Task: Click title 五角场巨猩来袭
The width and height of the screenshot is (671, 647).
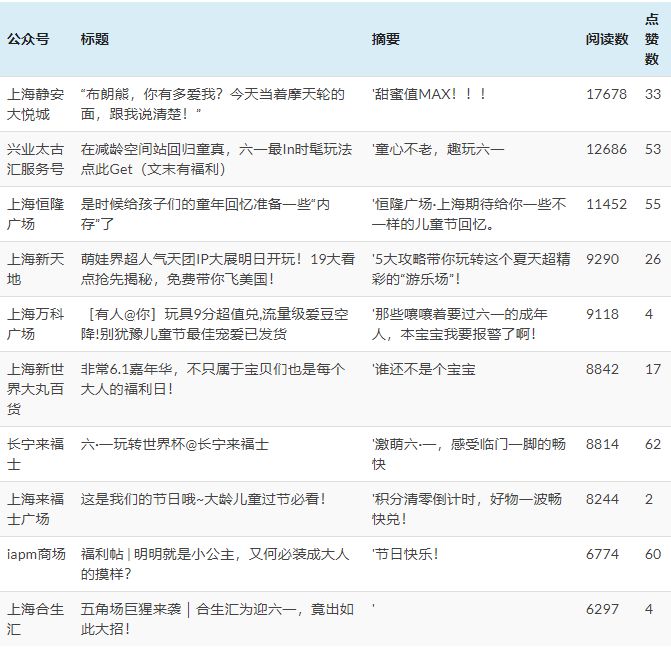Action: point(217,619)
